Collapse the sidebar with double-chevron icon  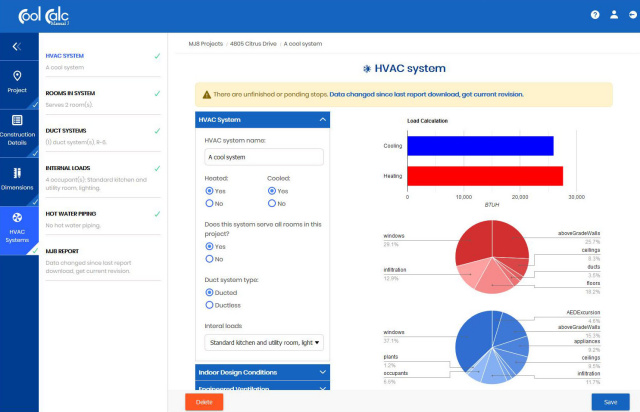click(17, 46)
